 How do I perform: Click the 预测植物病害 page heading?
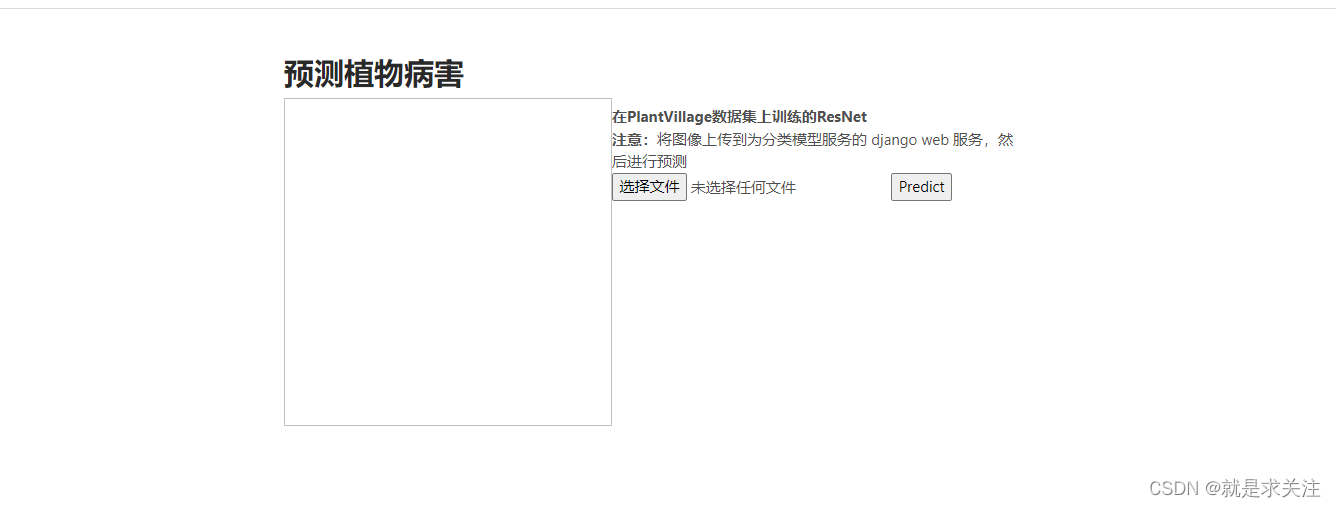tap(374, 74)
